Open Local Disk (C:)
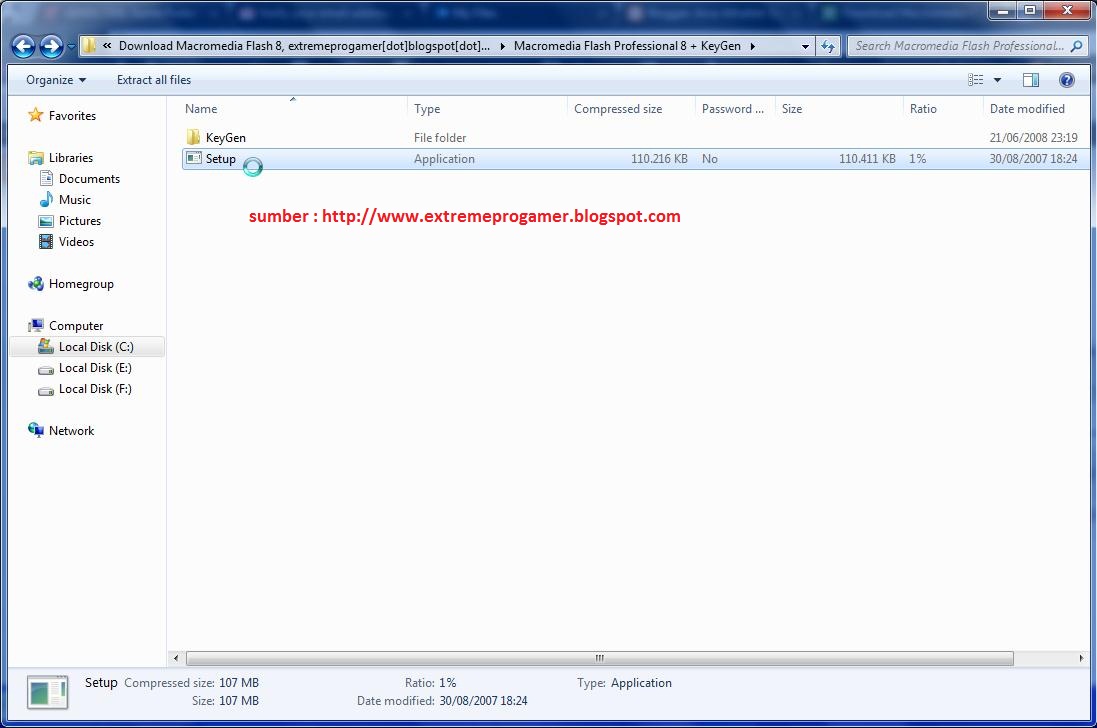1097x728 pixels. point(96,347)
